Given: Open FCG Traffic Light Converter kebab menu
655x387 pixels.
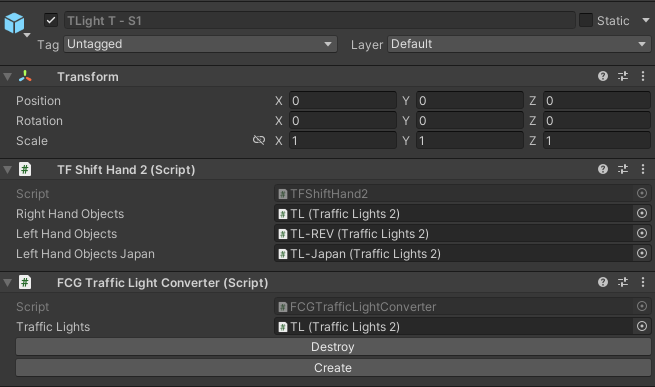Looking at the screenshot, I should (643, 282).
